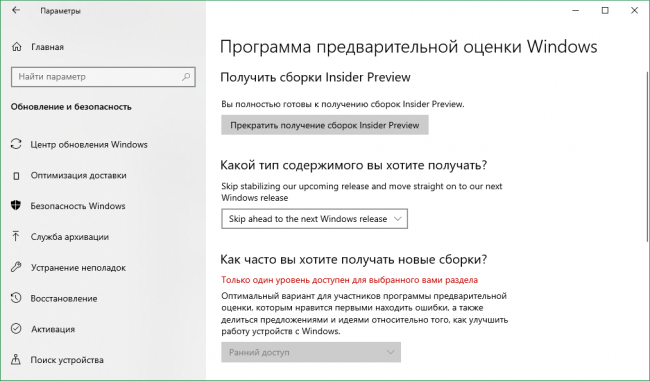Click the Backup upload arrow icon

tap(16, 236)
